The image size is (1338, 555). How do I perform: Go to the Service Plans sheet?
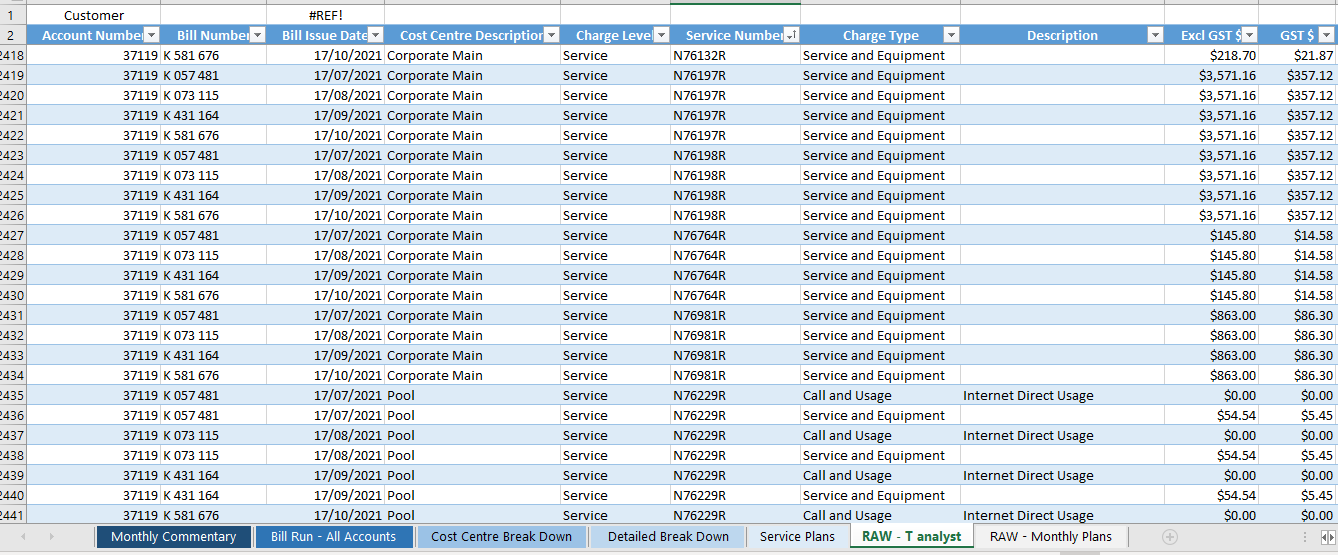(x=797, y=537)
